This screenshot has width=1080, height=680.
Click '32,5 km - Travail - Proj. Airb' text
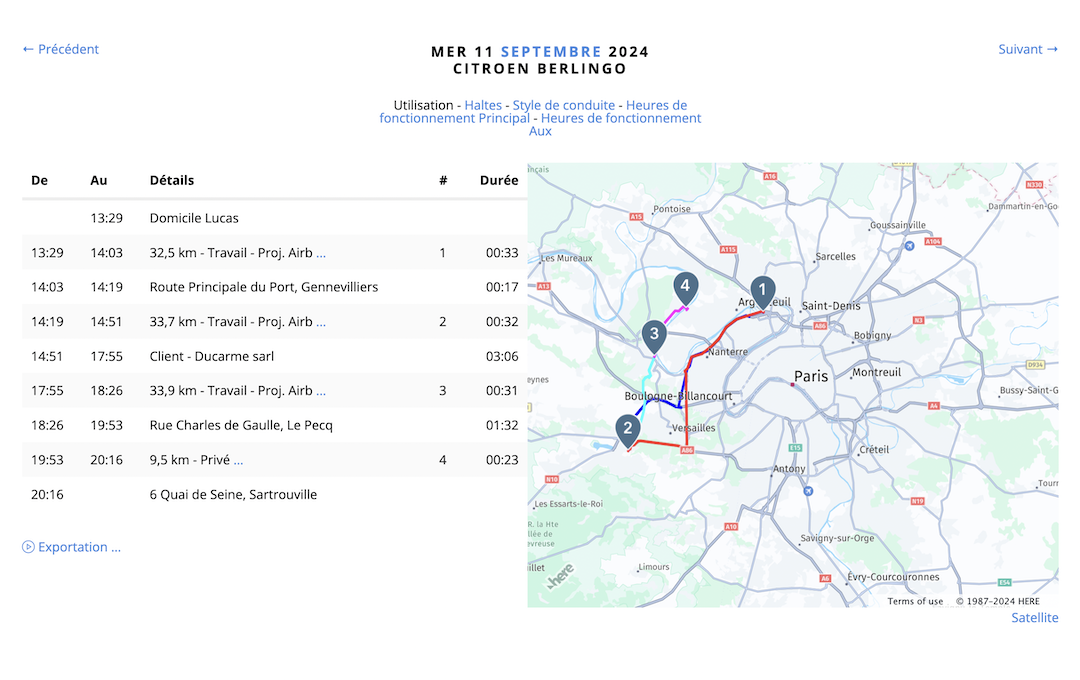pos(231,253)
